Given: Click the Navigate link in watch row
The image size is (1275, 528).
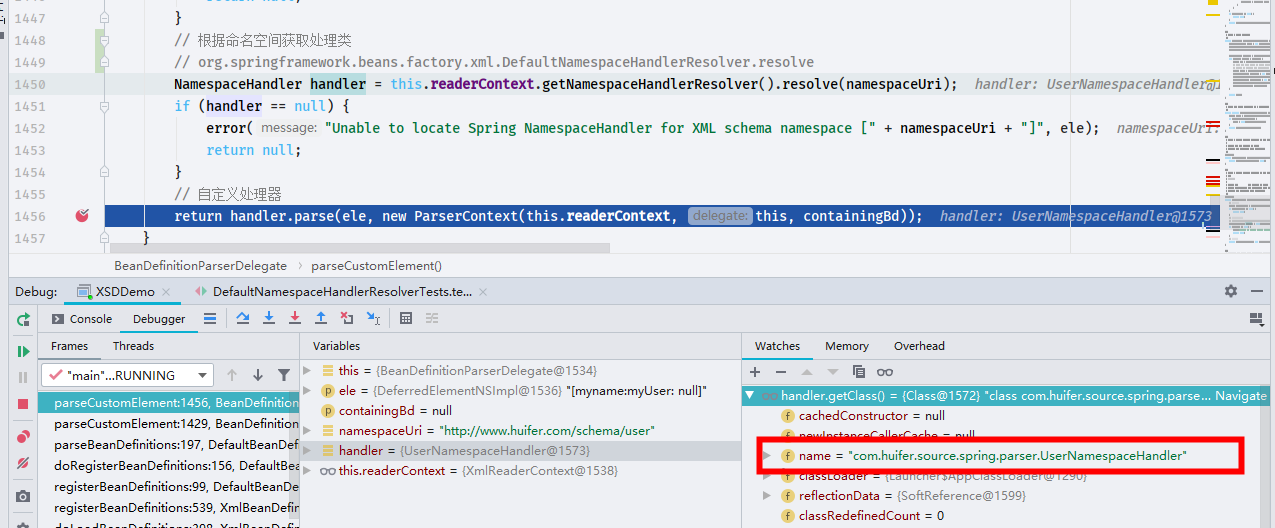Looking at the screenshot, I should coord(1241,396).
